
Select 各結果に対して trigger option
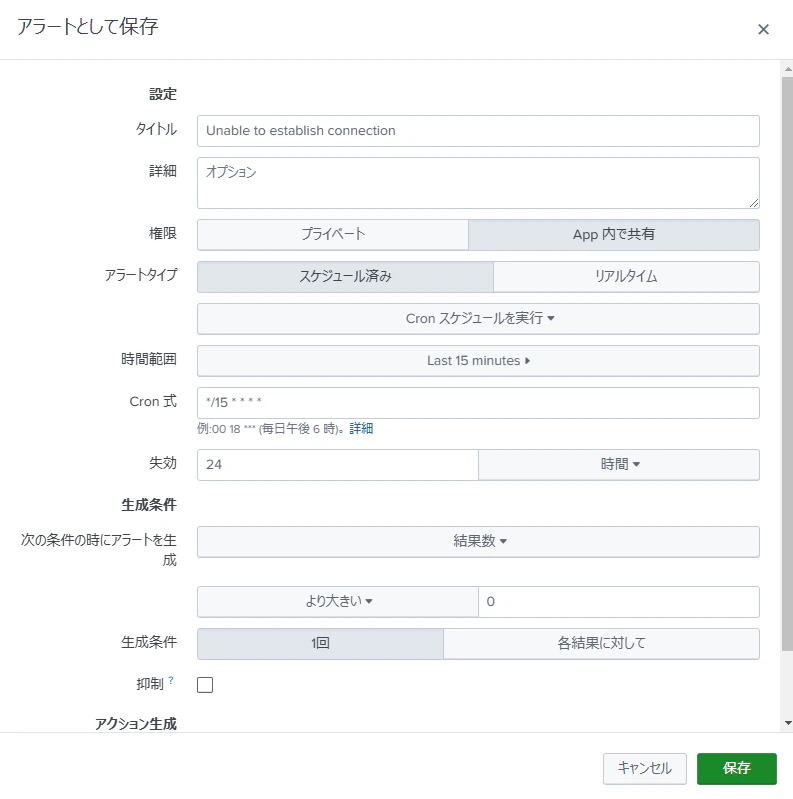pyautogui.click(x=601, y=644)
